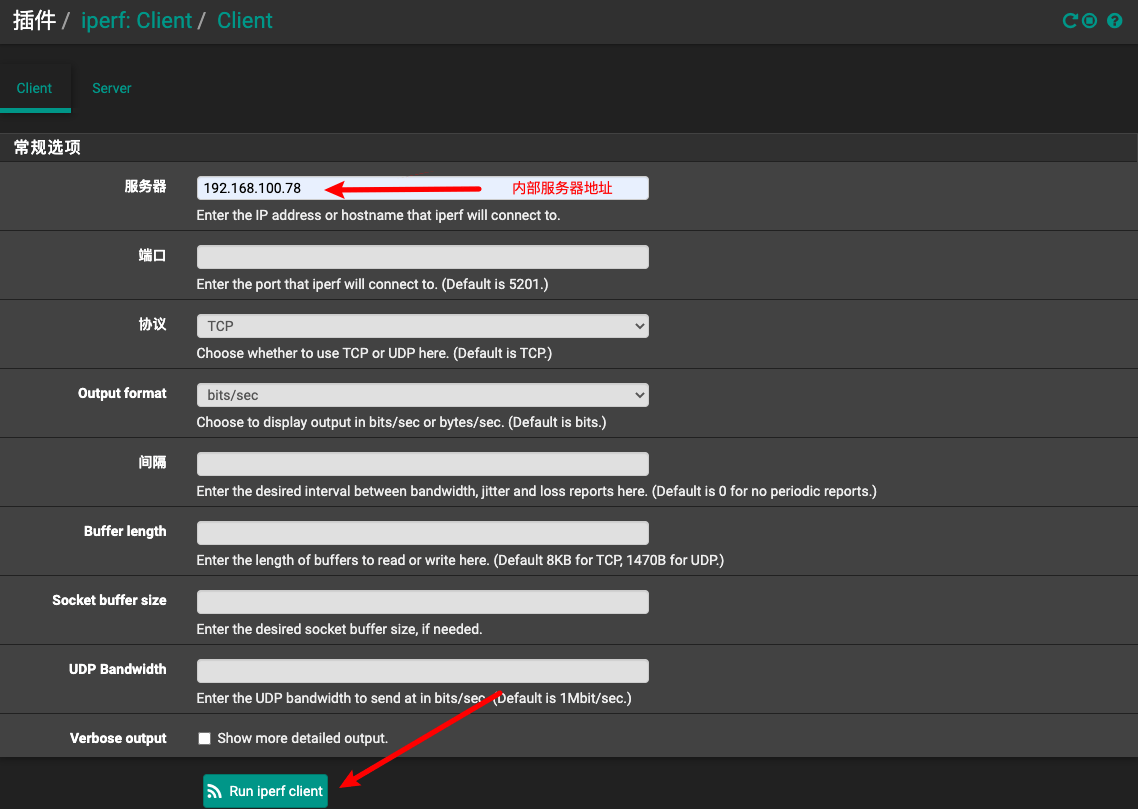This screenshot has height=809, width=1138.
Task: Focus the UDP Bandwidth input field
Action: (x=422, y=671)
